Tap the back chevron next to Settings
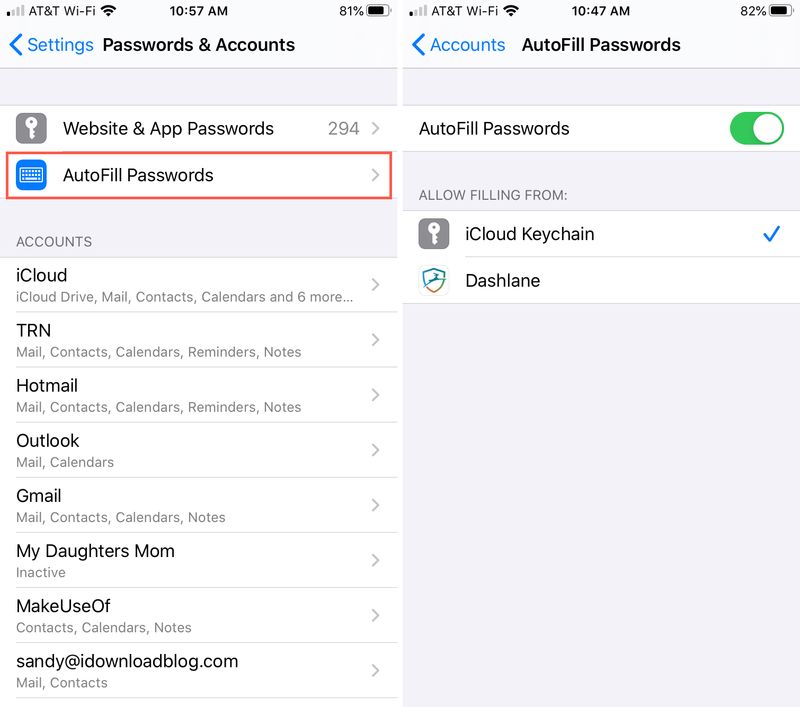This screenshot has width=800, height=707. click(x=16, y=44)
